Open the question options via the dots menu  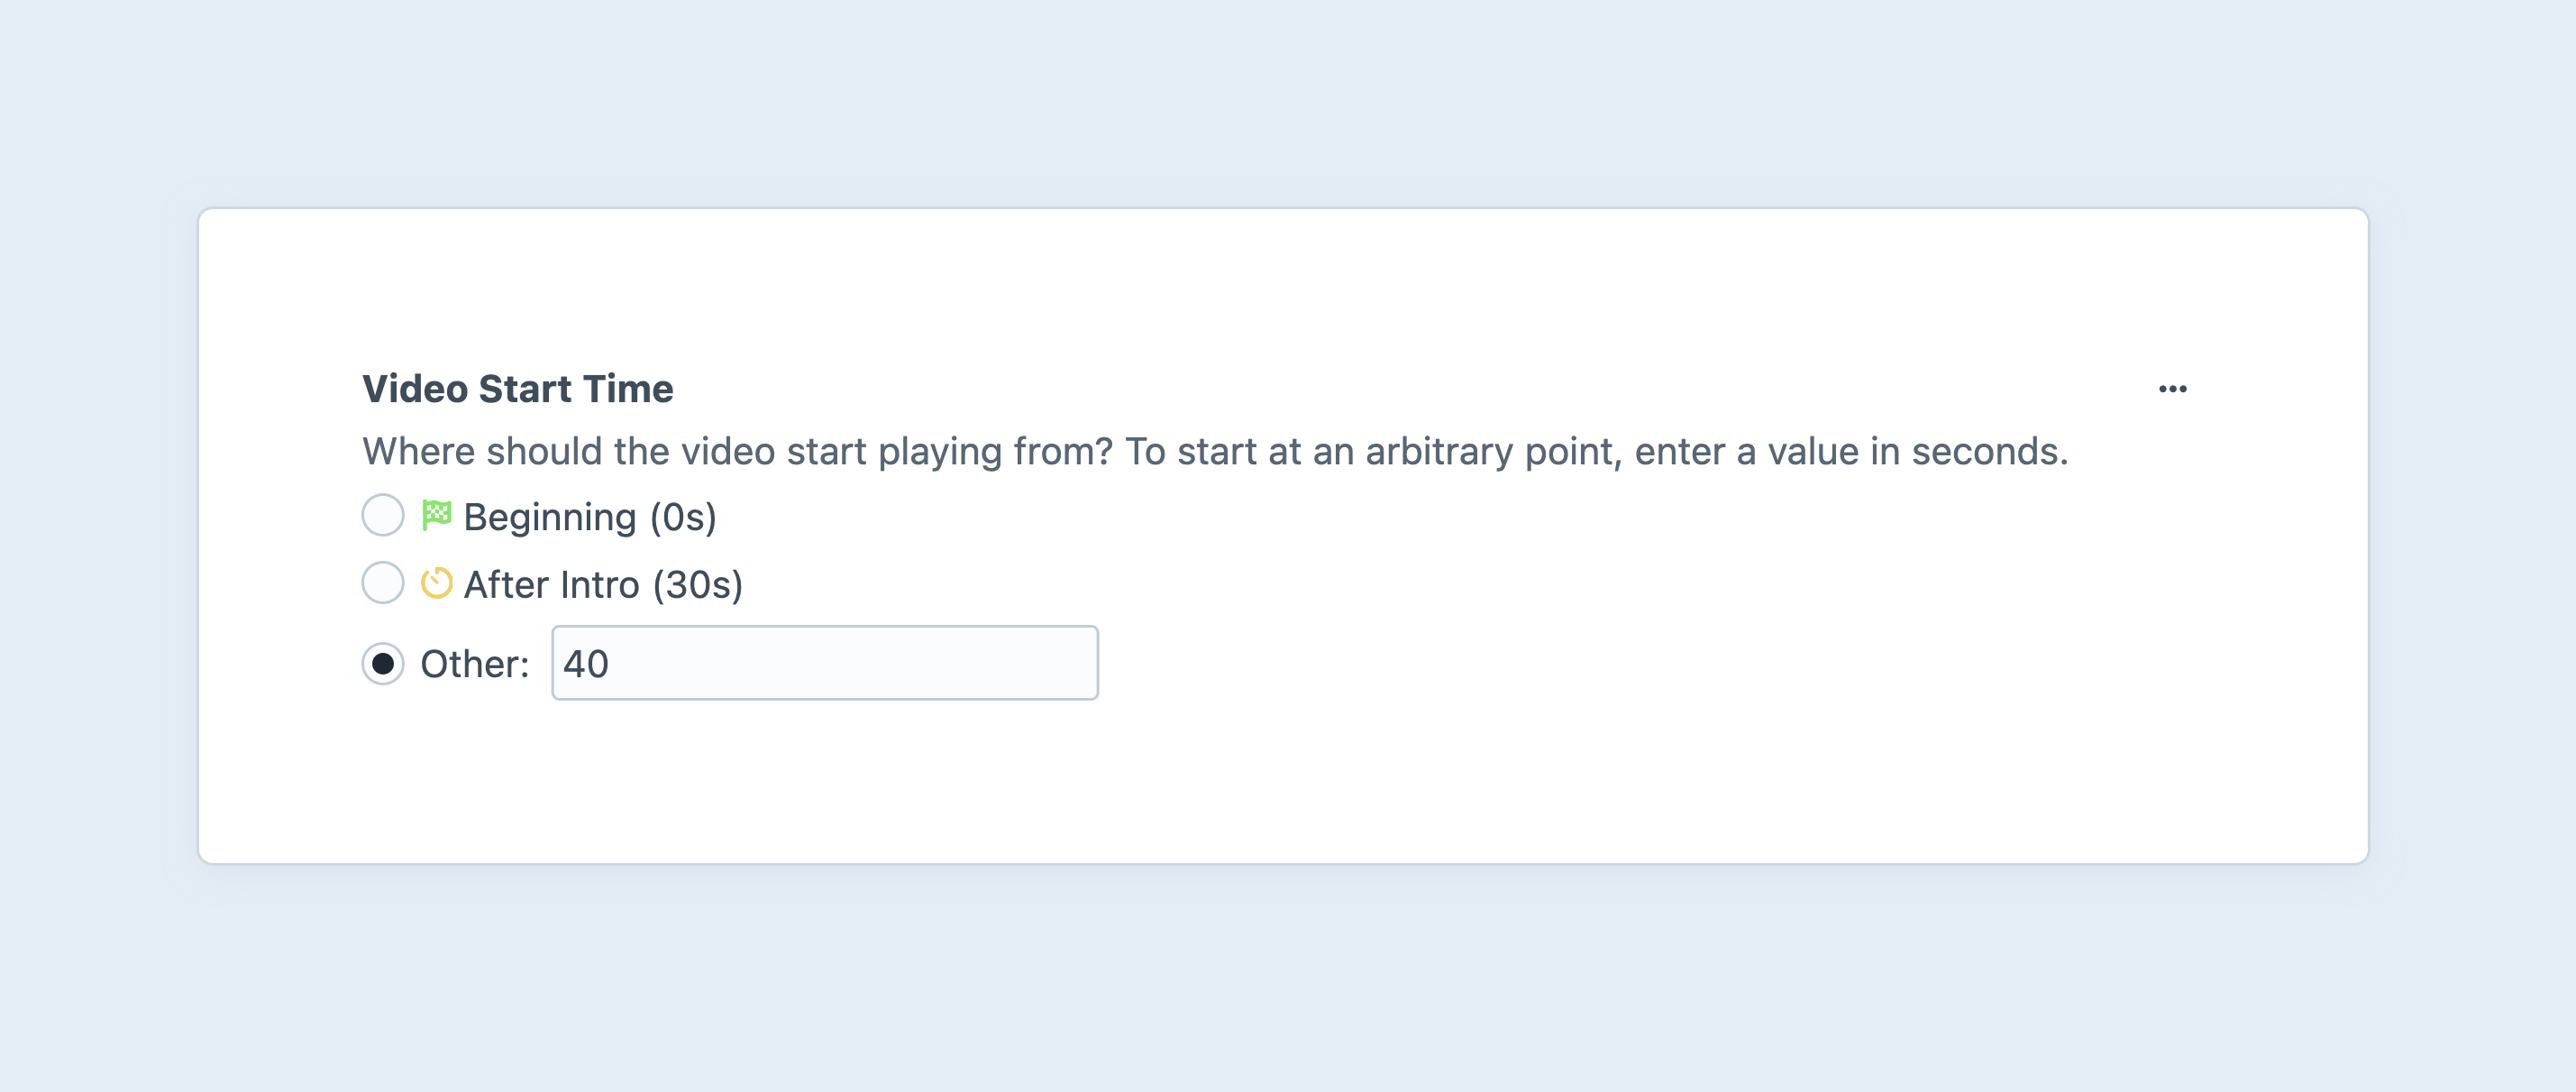[x=2175, y=389]
